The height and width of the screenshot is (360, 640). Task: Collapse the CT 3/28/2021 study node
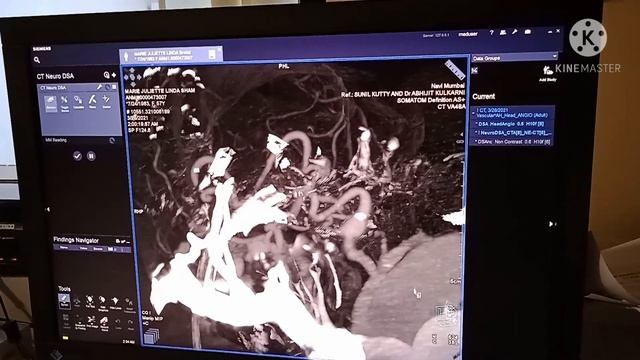click(x=473, y=112)
